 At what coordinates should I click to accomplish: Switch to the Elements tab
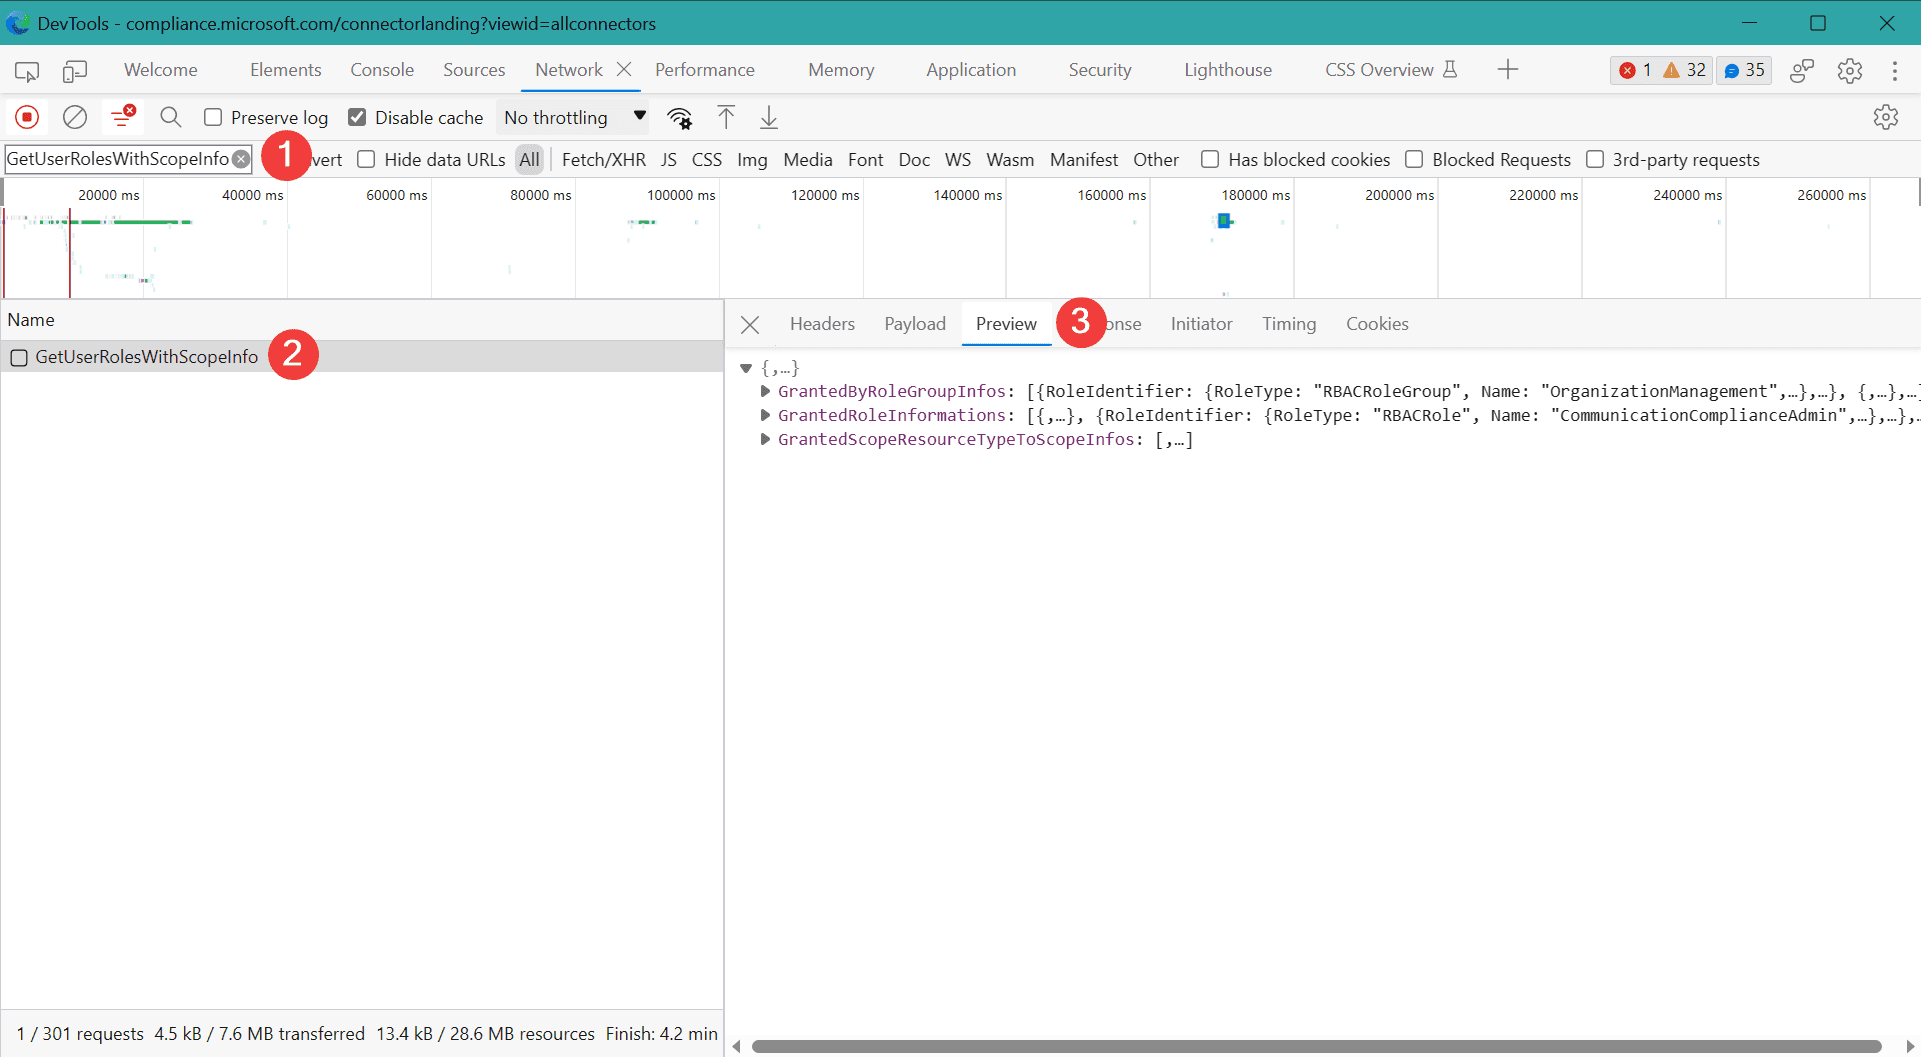tap(285, 70)
